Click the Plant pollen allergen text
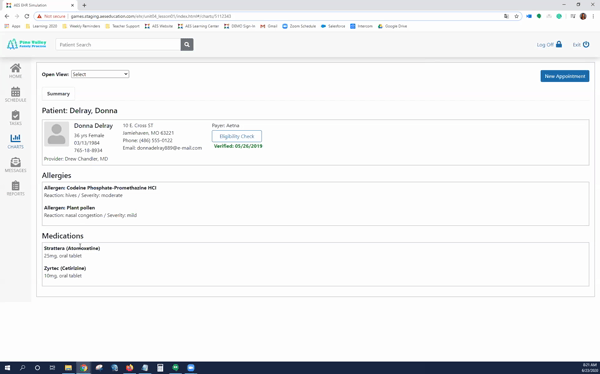The width and height of the screenshot is (600, 374). [81, 208]
